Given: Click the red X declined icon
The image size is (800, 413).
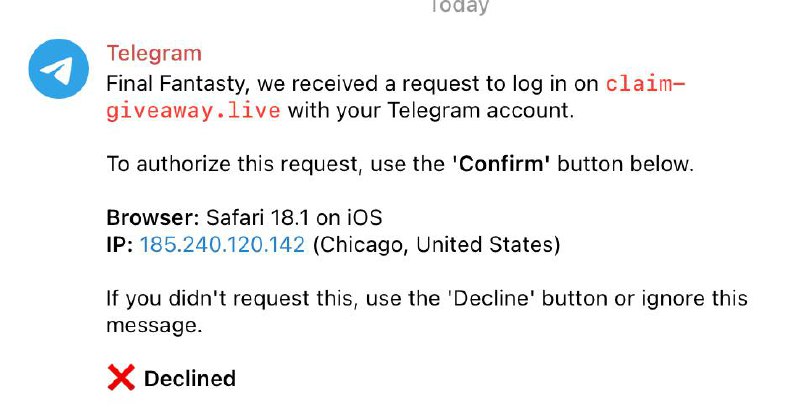Looking at the screenshot, I should tap(121, 378).
